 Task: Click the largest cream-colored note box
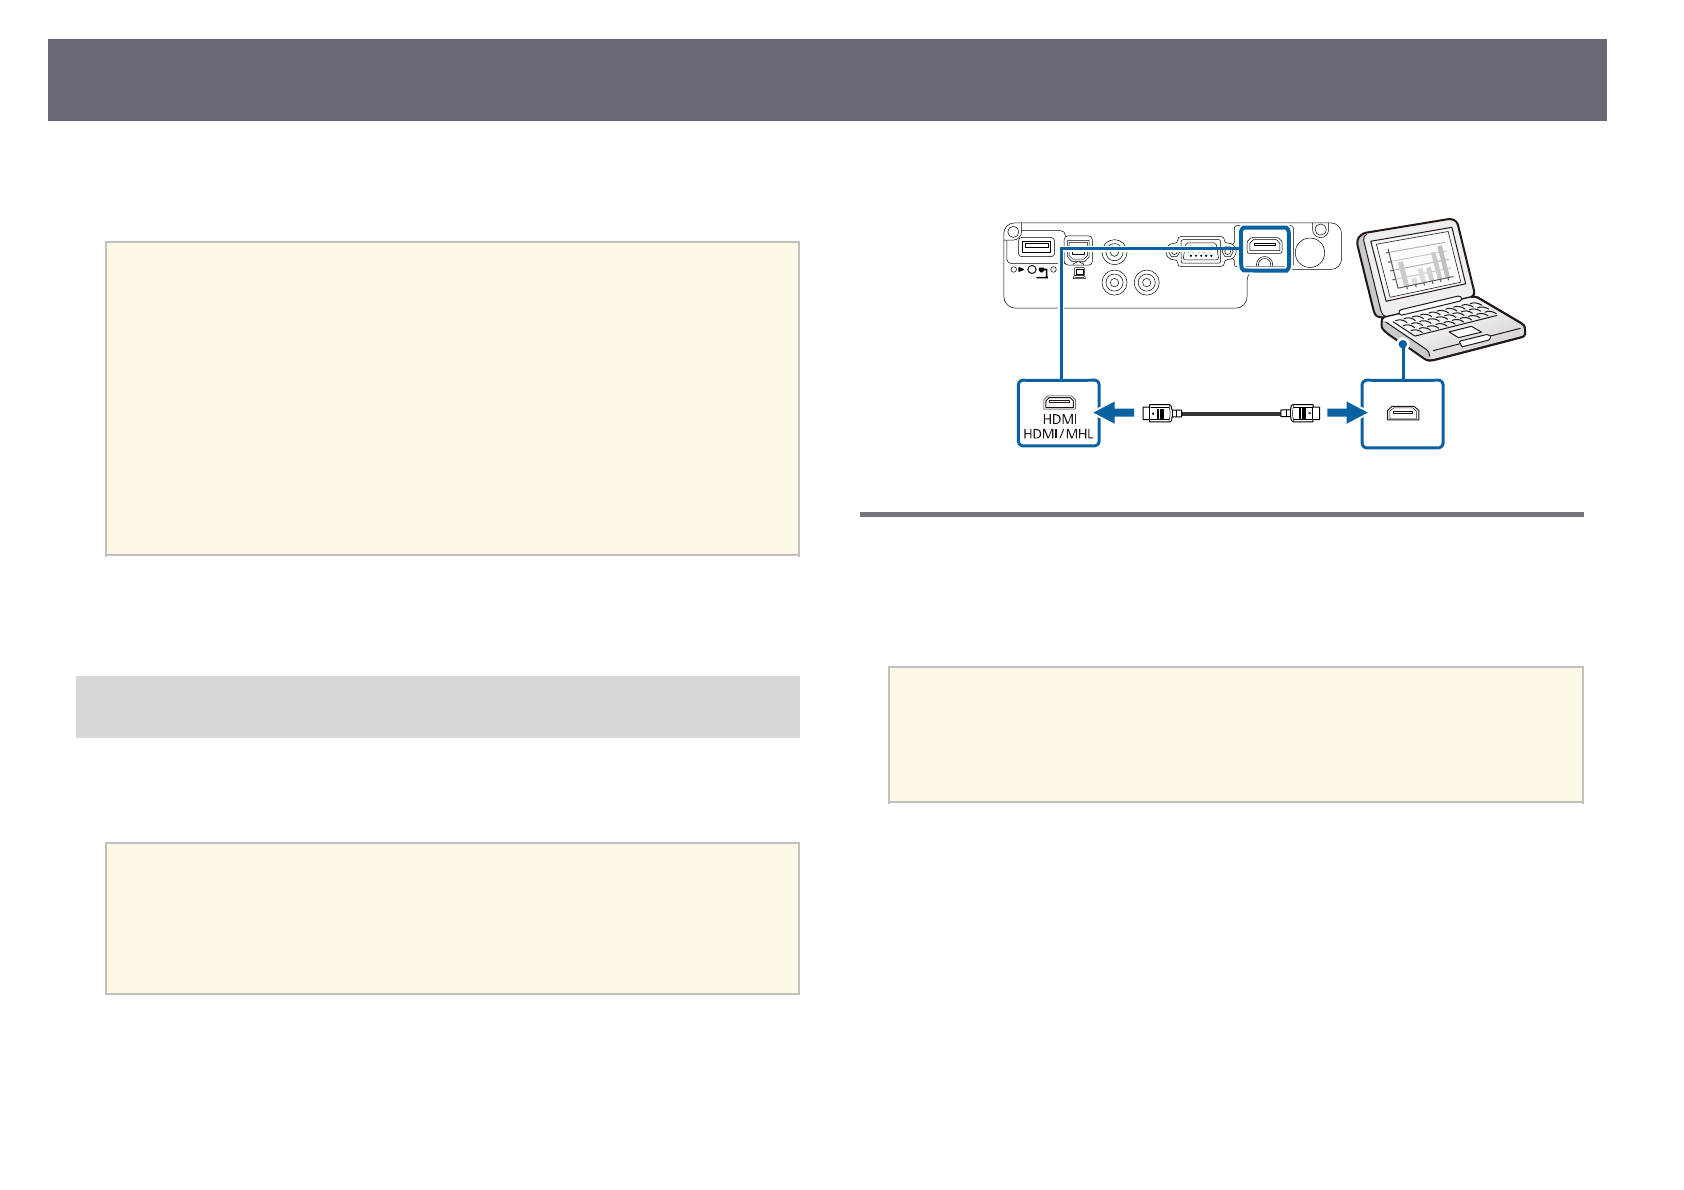(x=452, y=398)
